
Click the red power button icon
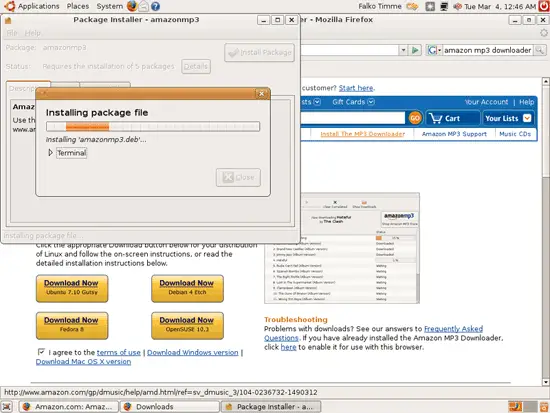tap(544, 6)
